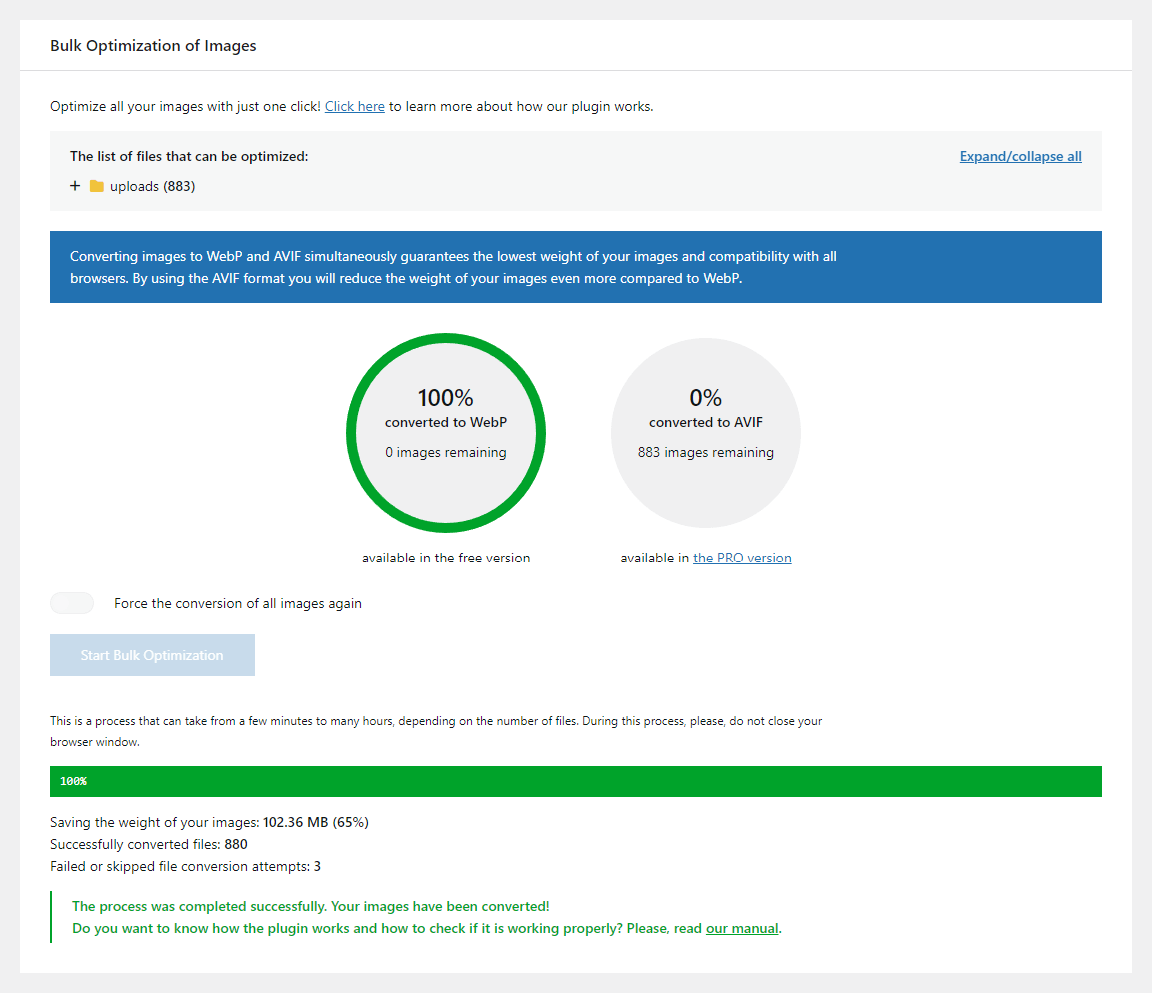The image size is (1152, 993).
Task: Click the green 100% progress bar
Action: [x=576, y=781]
